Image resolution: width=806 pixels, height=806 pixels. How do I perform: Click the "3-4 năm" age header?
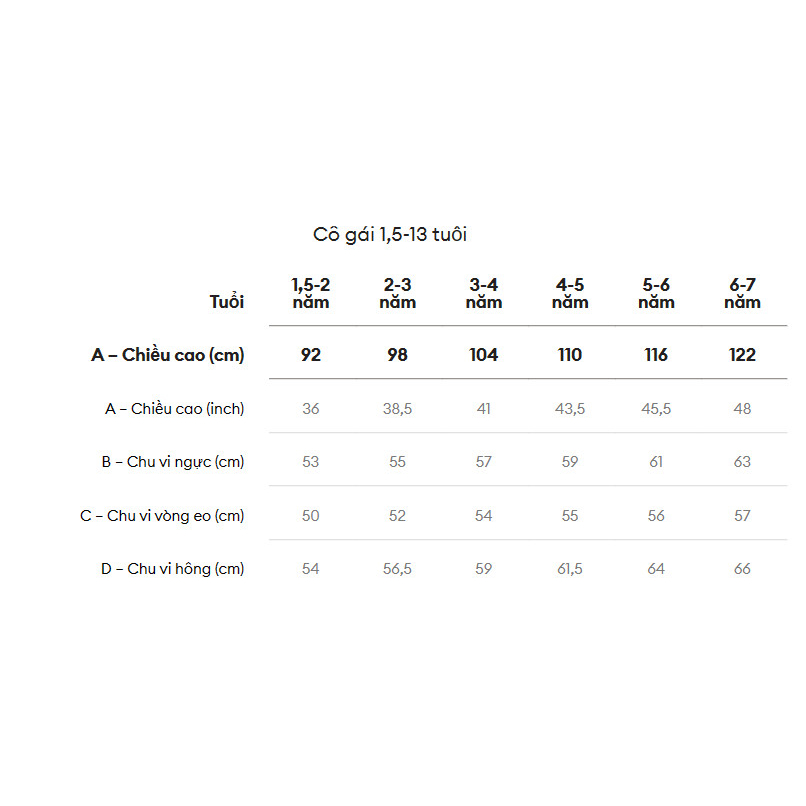coord(484,293)
